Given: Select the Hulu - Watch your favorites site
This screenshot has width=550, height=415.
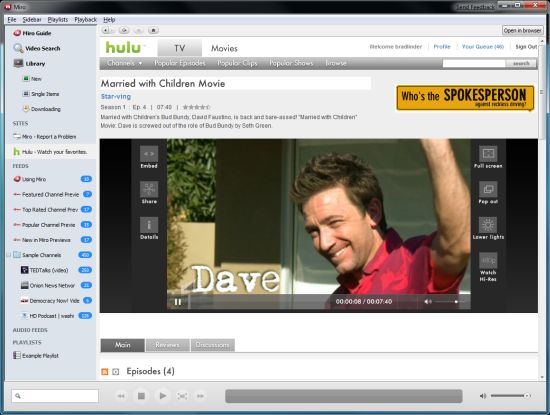Looking at the screenshot, I should coord(50,152).
